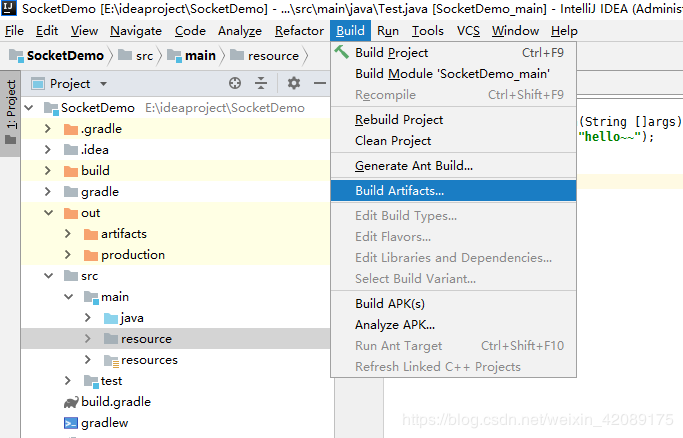Click the gradle folder icon
The width and height of the screenshot is (683, 438).
(x=71, y=192)
